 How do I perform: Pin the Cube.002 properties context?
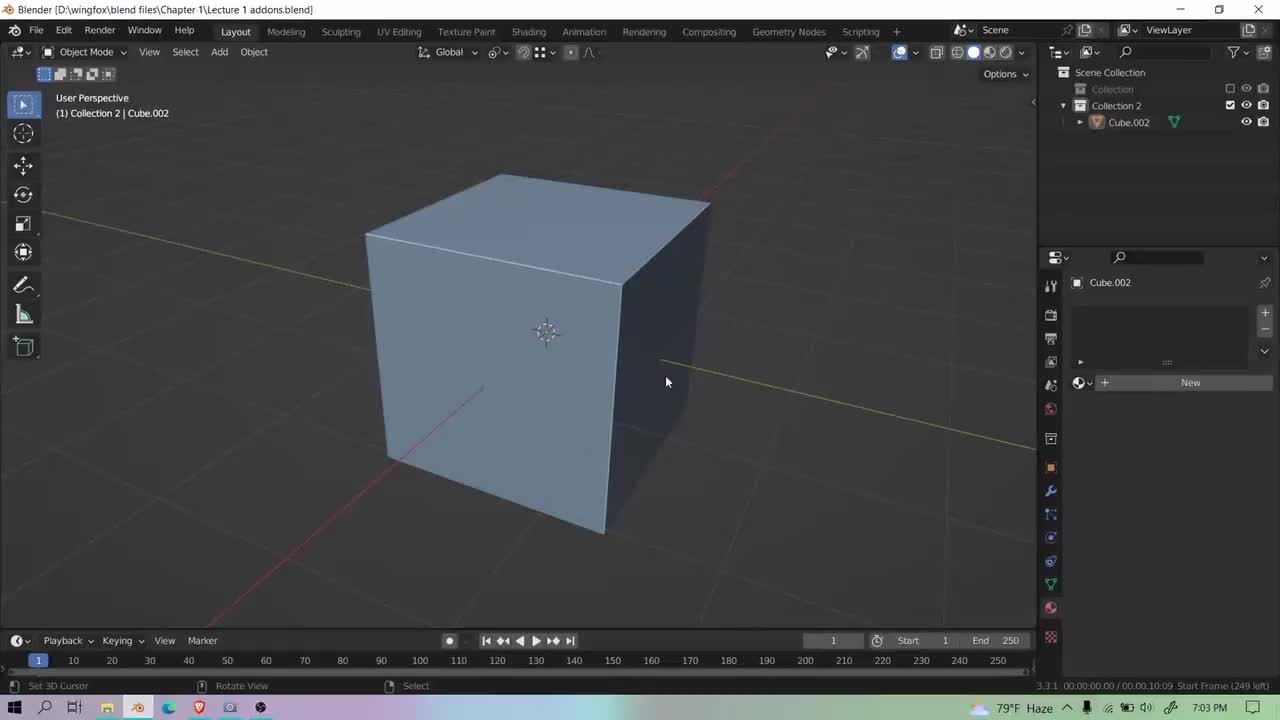point(1264,283)
